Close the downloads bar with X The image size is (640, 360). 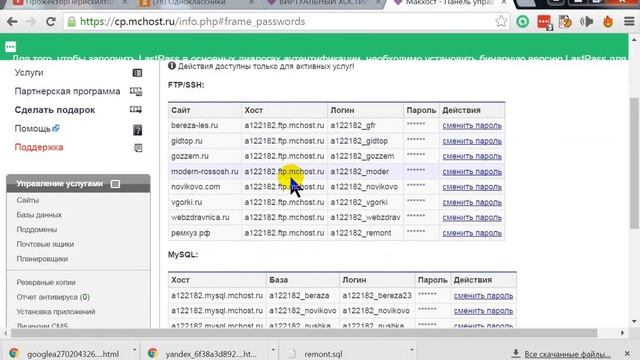(627, 353)
